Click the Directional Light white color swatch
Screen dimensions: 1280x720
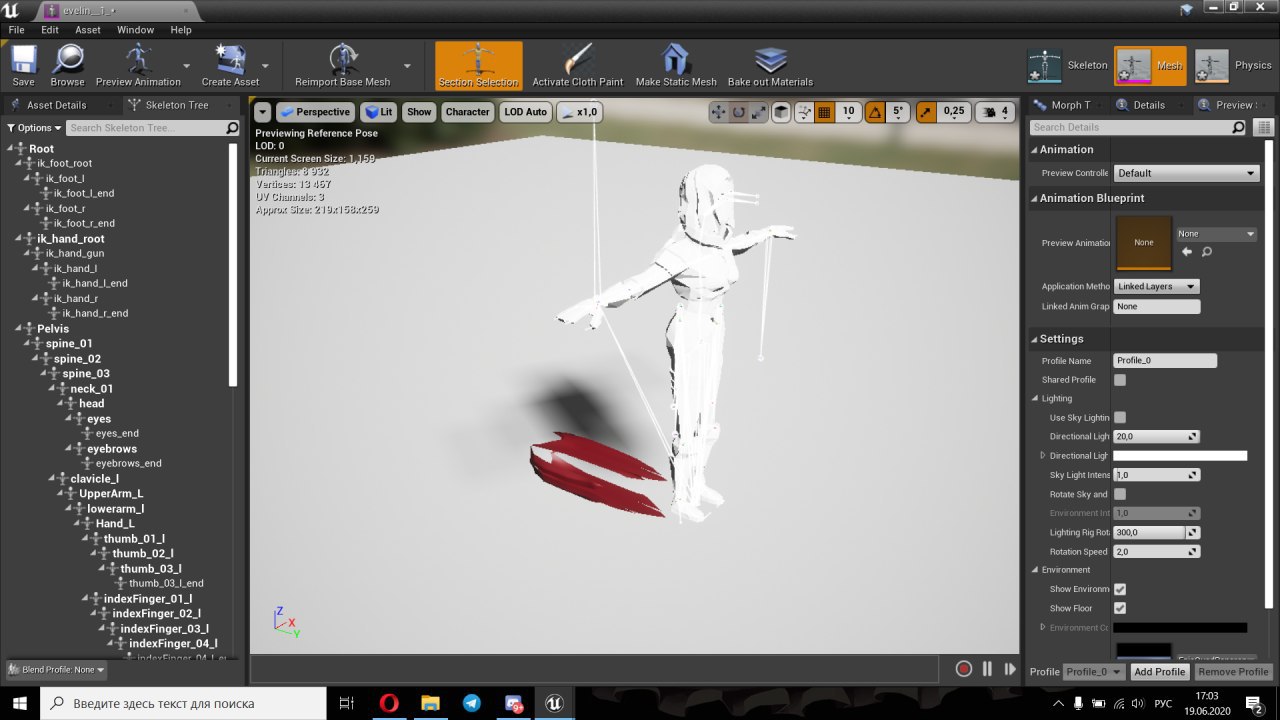[1181, 456]
